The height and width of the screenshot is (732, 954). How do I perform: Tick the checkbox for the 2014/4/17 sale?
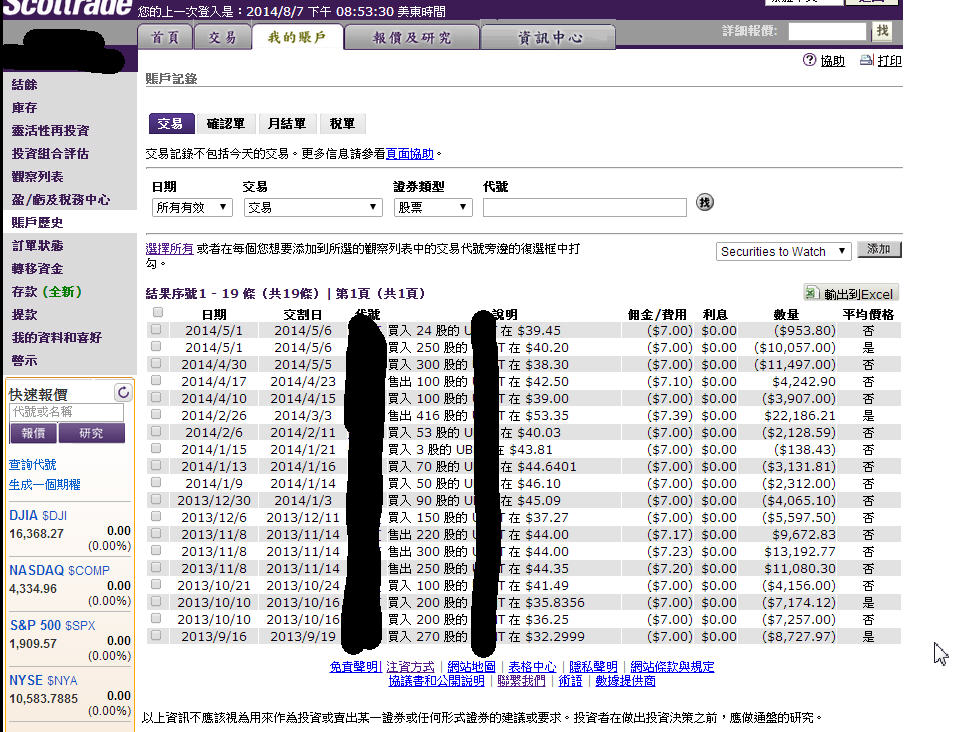coord(156,380)
